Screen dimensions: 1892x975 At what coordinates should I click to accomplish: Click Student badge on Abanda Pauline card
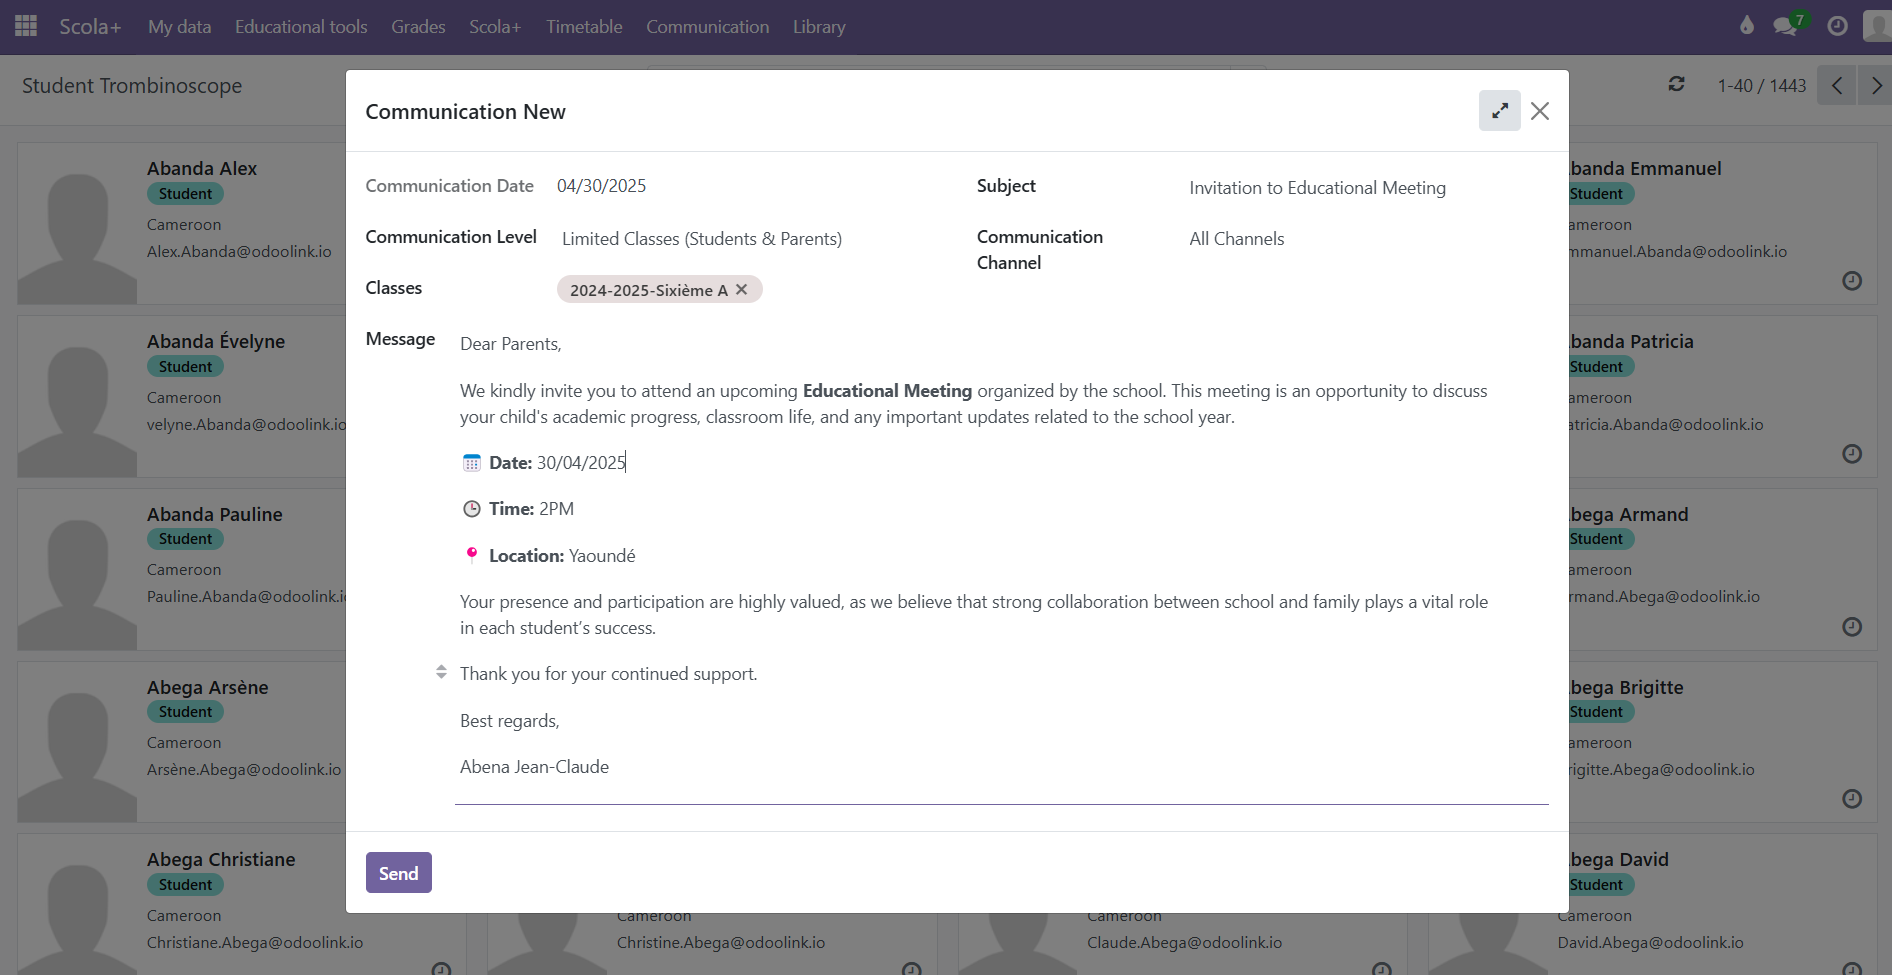(x=185, y=539)
